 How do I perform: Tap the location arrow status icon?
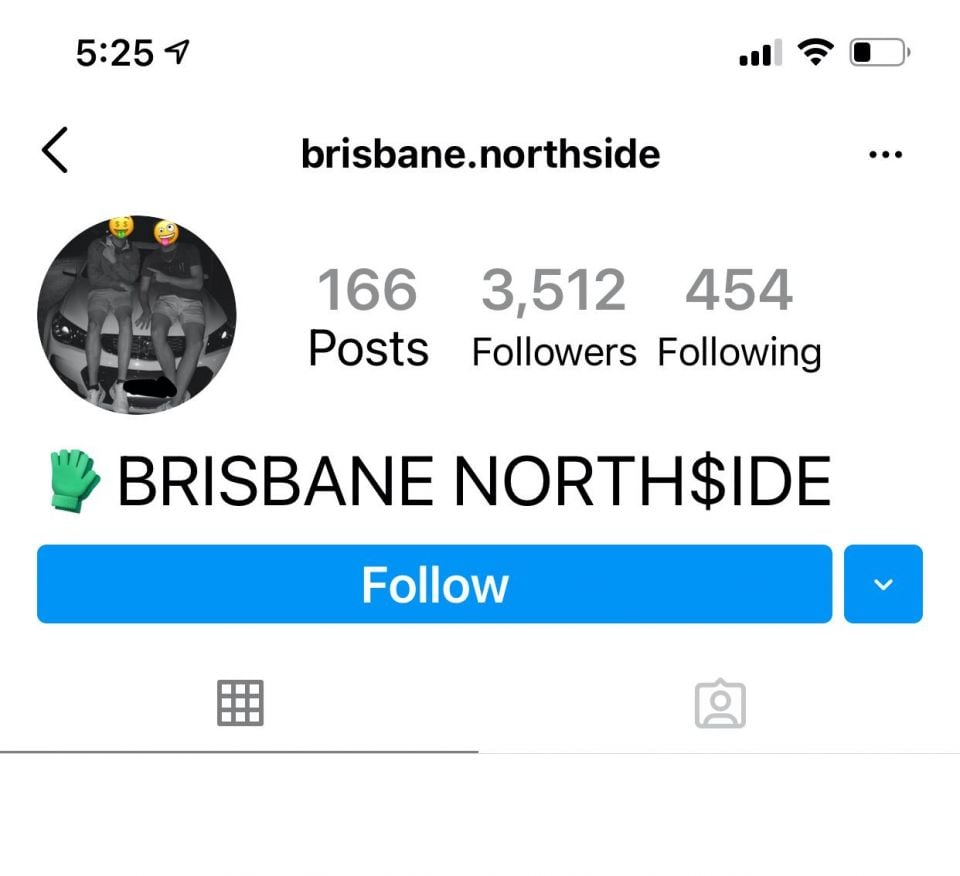point(178,52)
